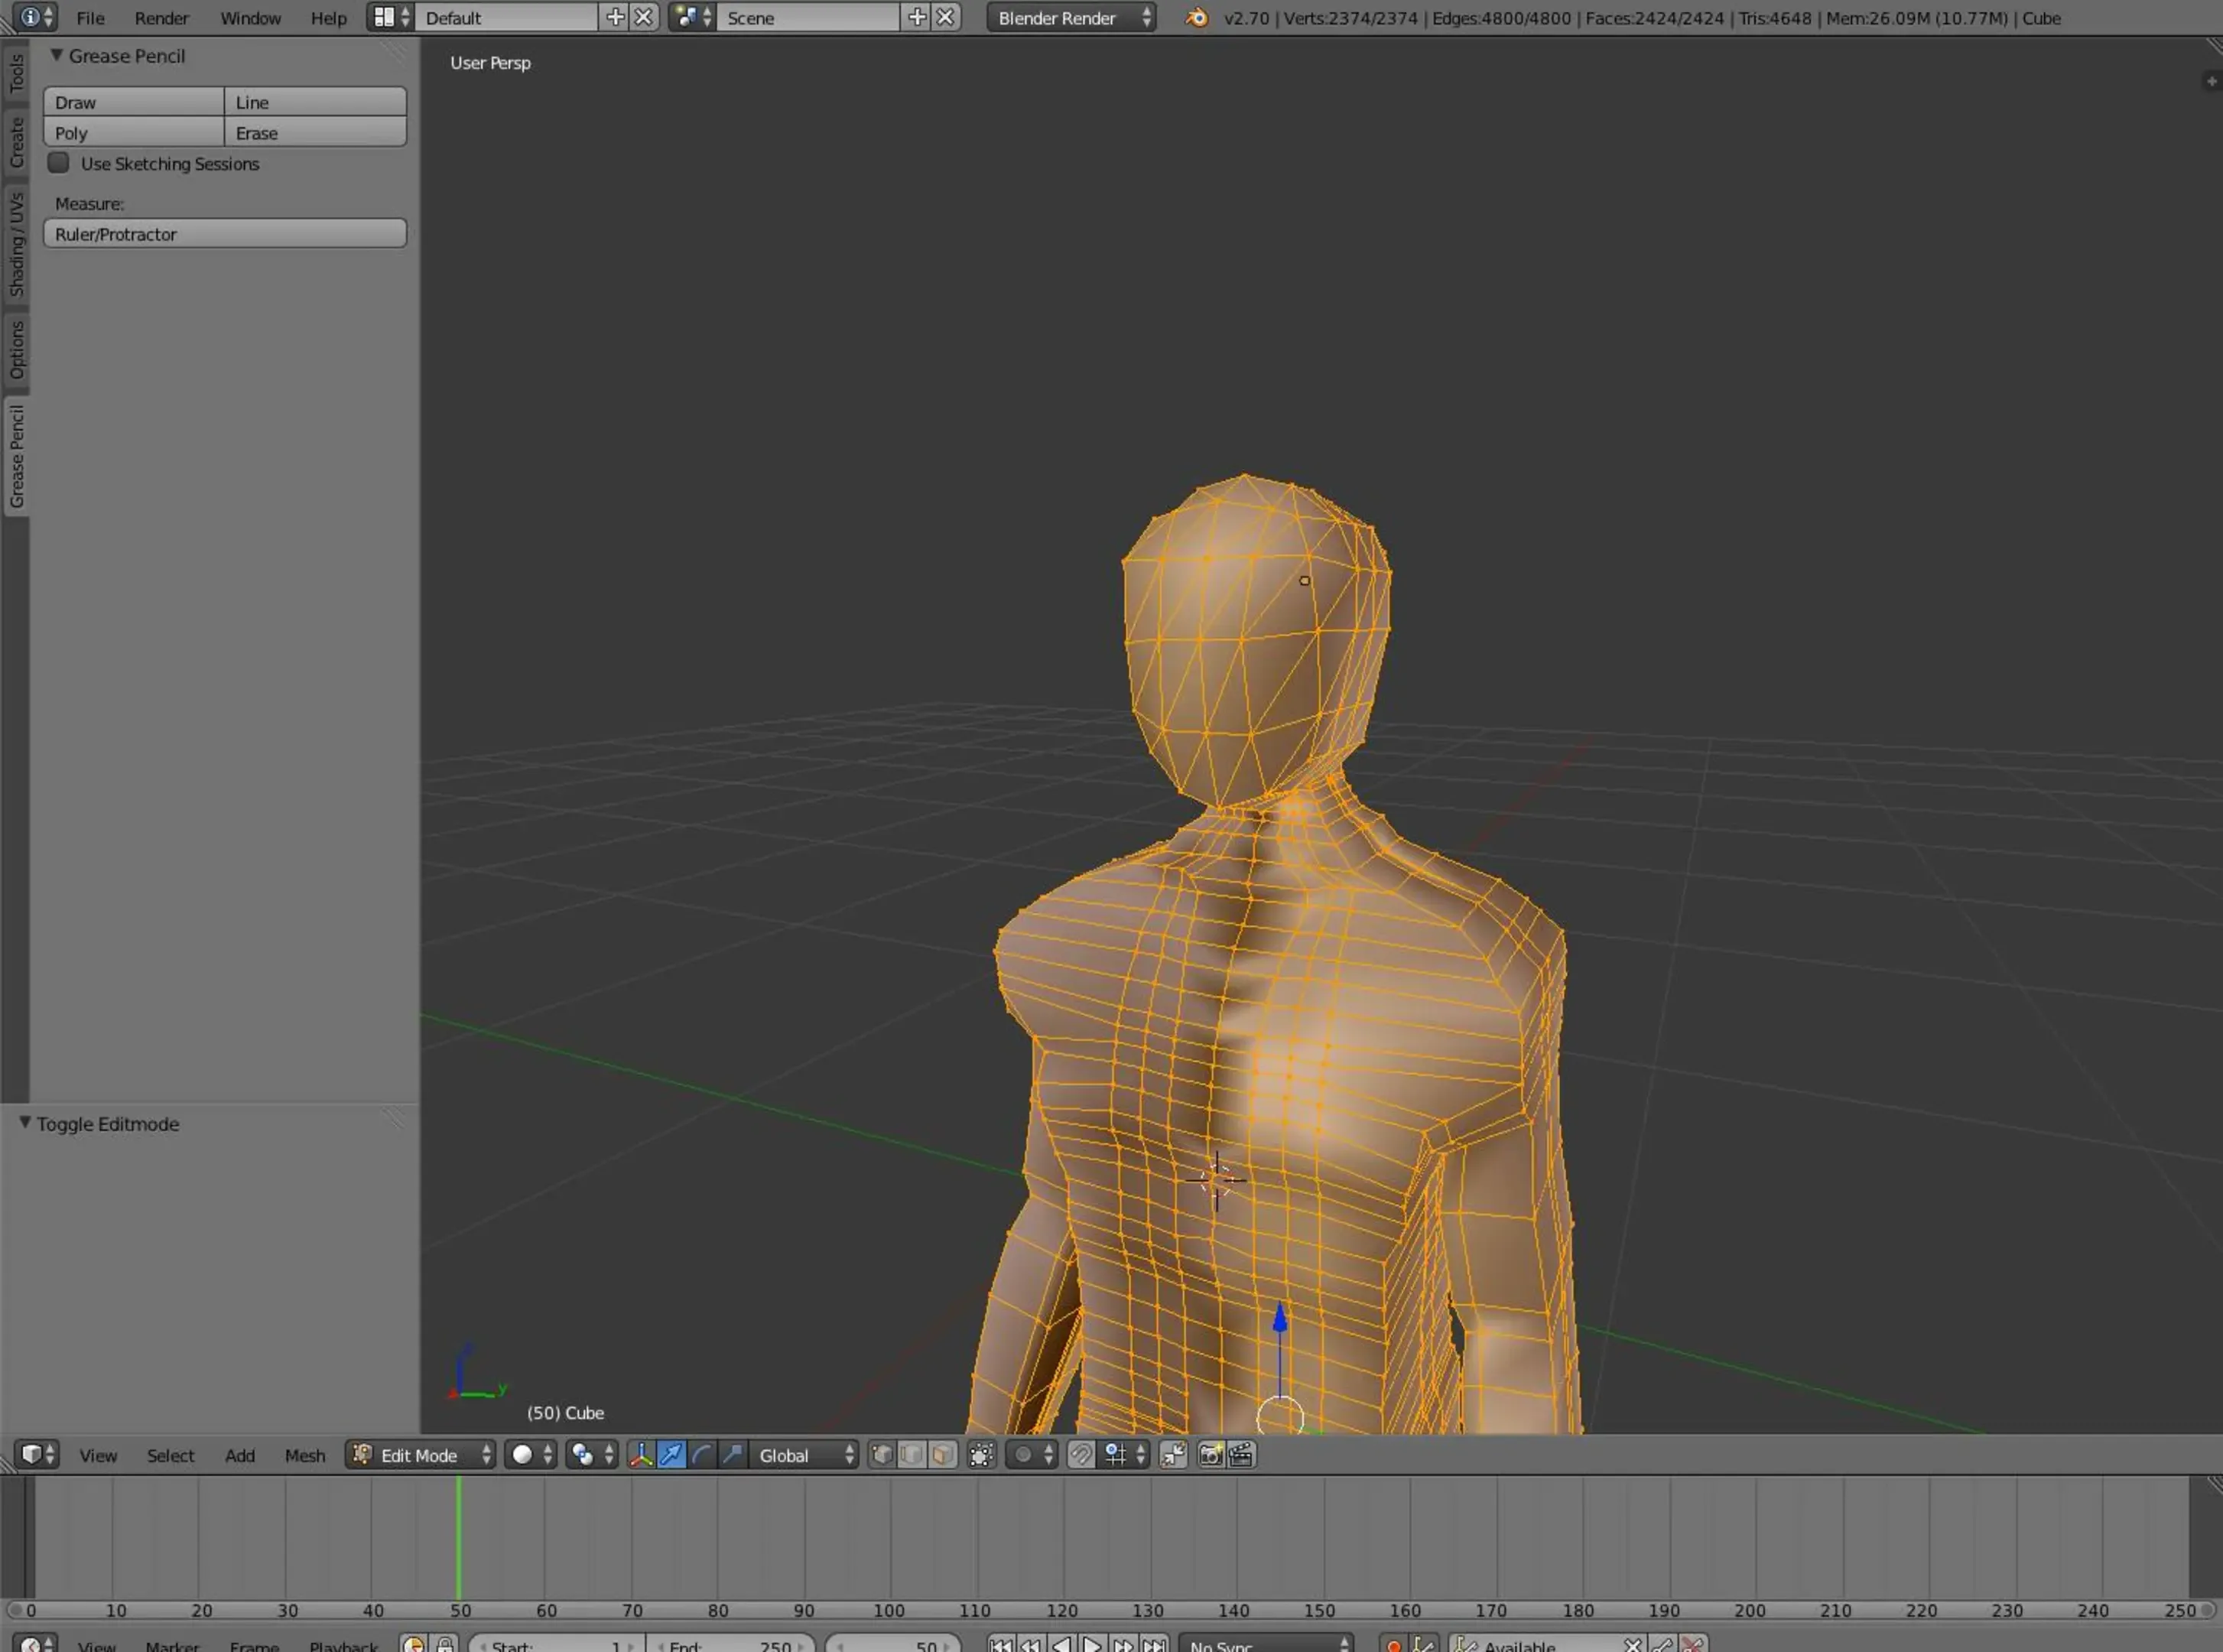This screenshot has height=1652, width=2223.
Task: Open the Render menu
Action: pos(161,18)
